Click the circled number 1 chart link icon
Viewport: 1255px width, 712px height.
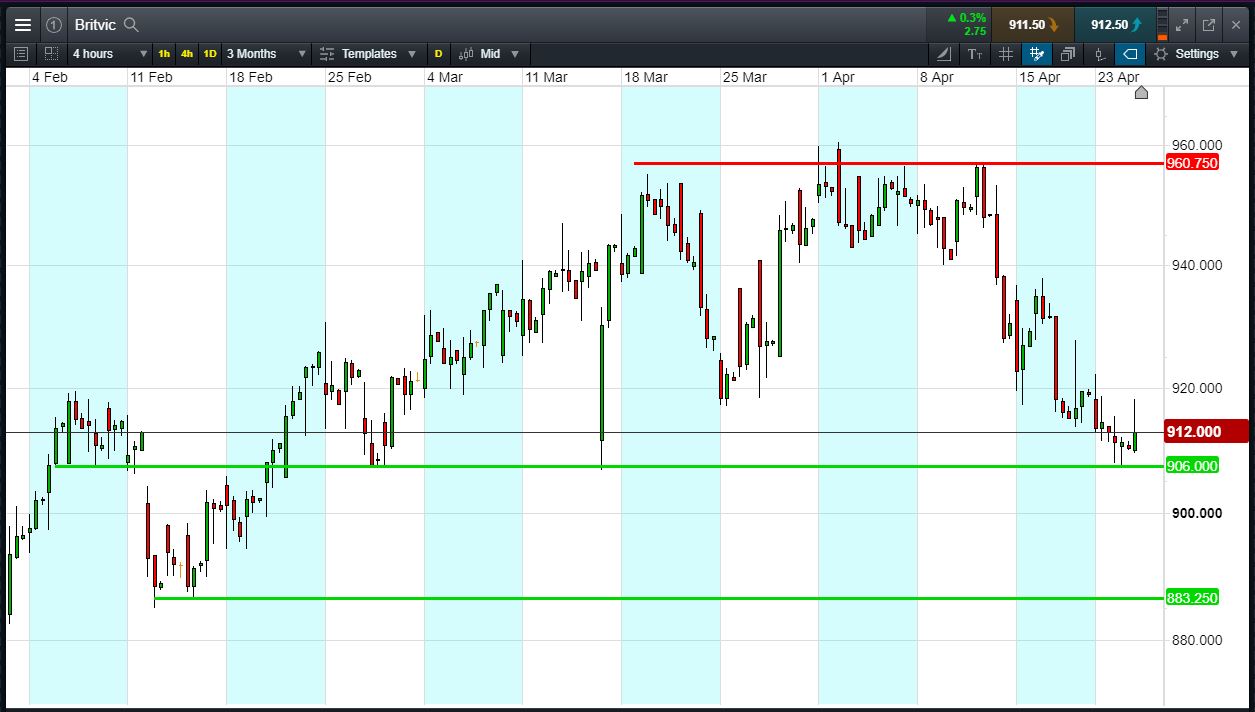click(54, 25)
